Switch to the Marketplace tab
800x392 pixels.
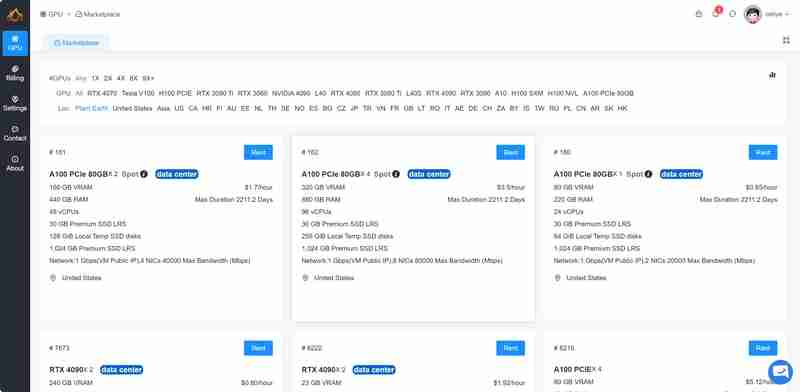coord(77,43)
